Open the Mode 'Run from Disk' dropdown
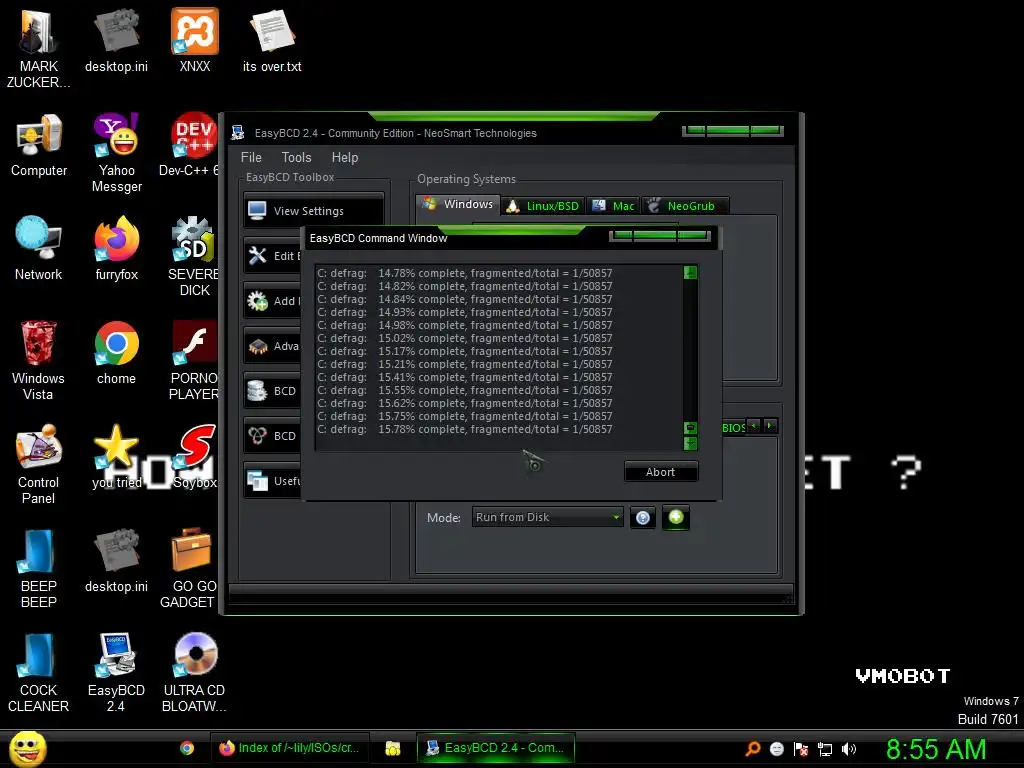Screen dimensions: 1024x768 pos(547,517)
